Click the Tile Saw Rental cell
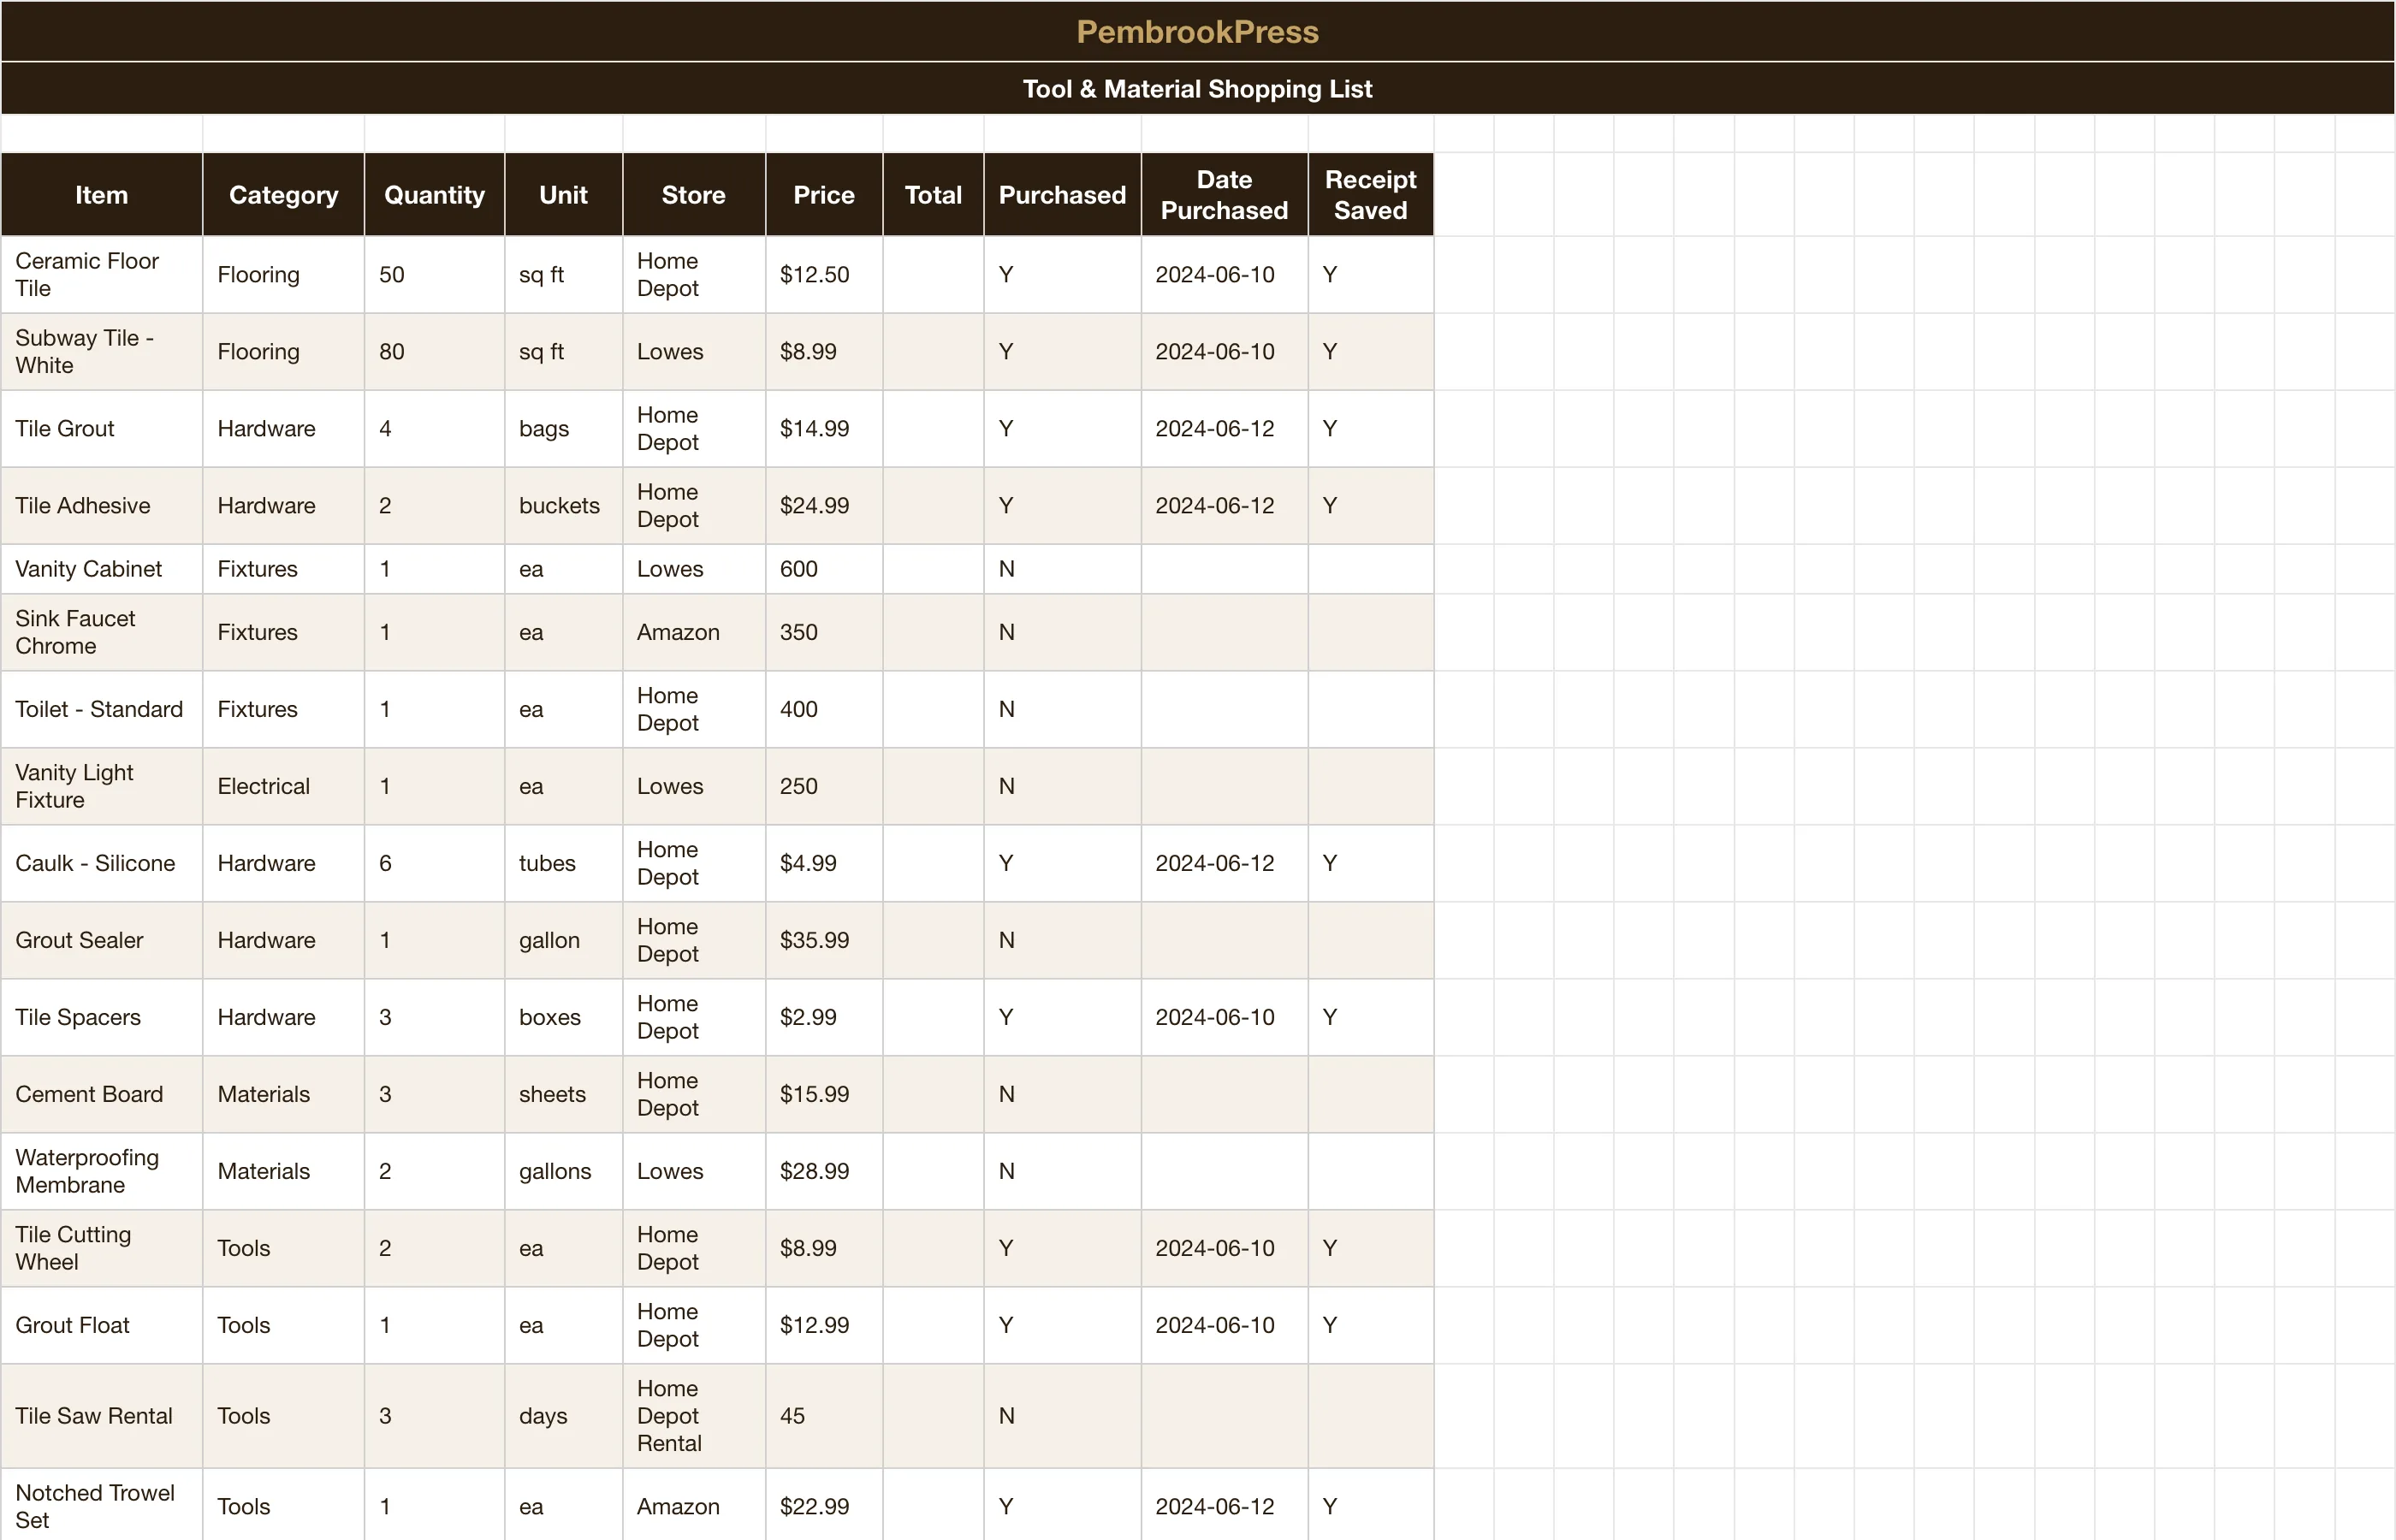This screenshot has width=2396, height=1540. click(102, 1416)
